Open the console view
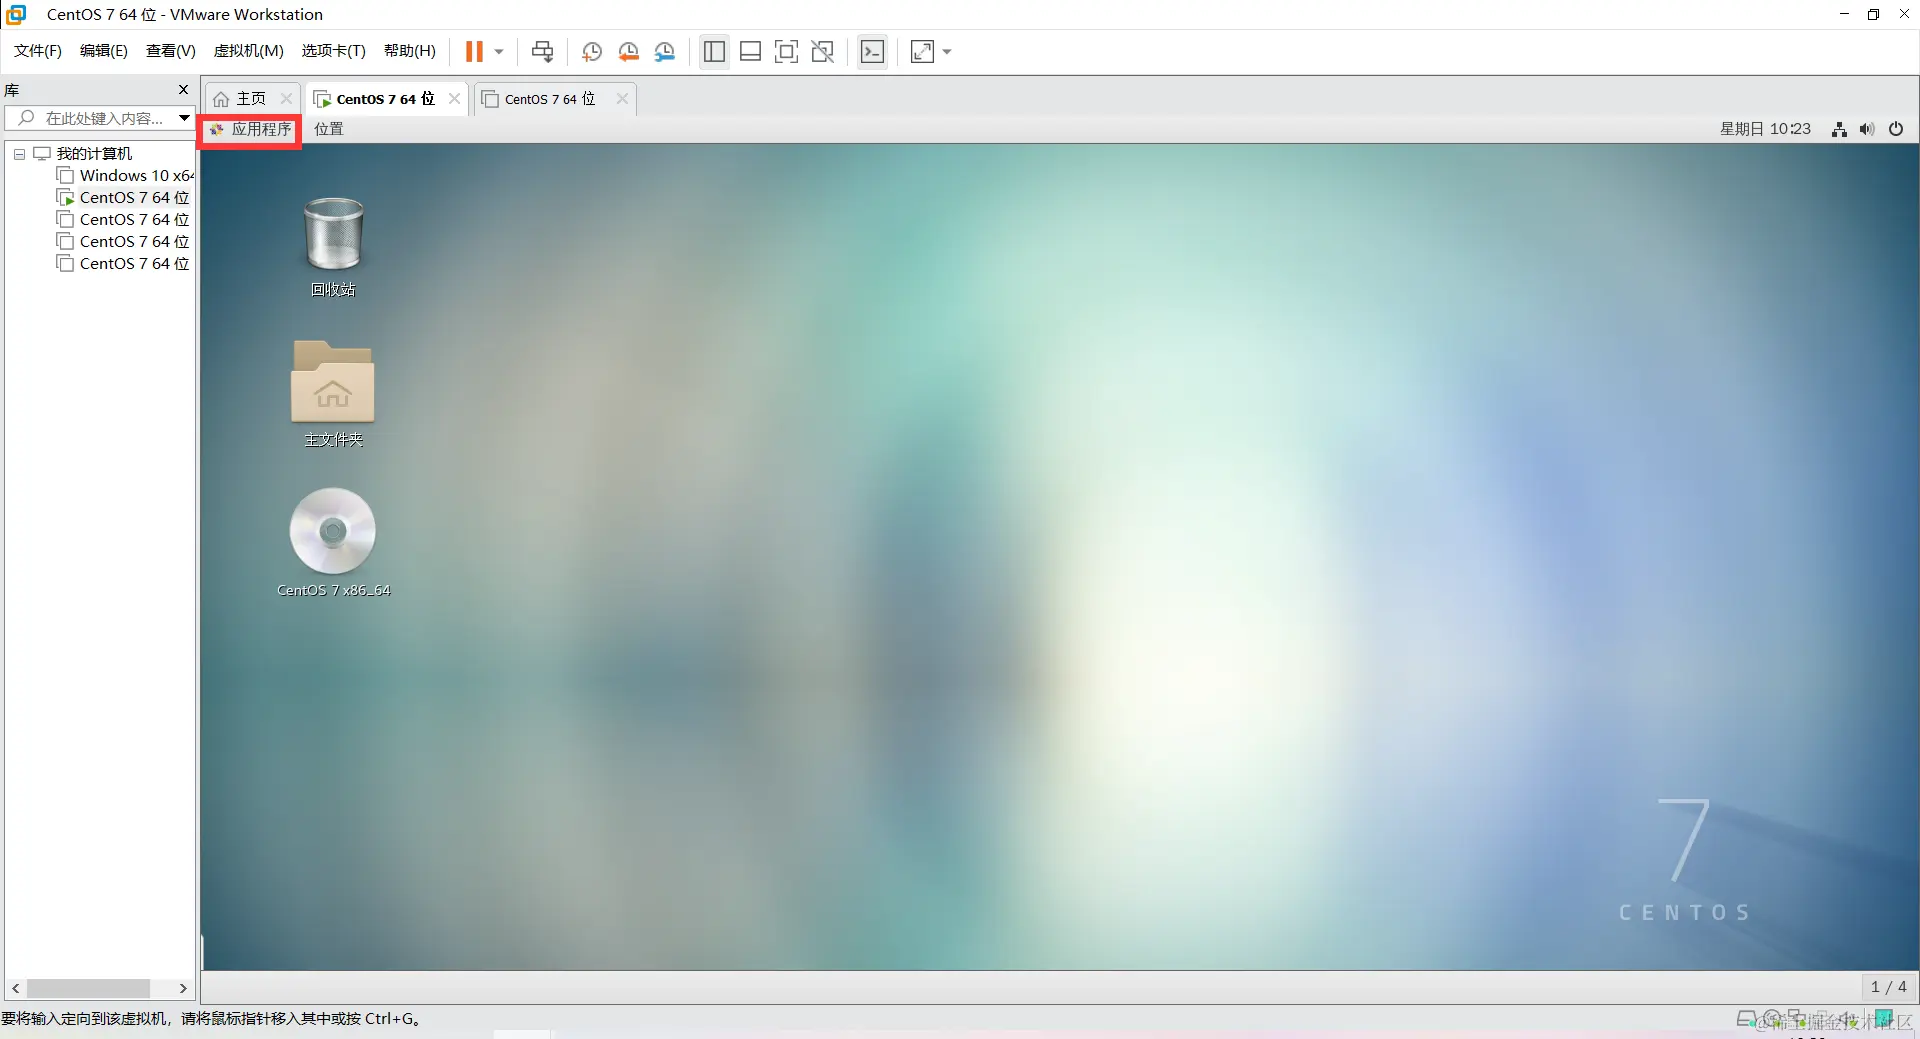The image size is (1920, 1039). pos(872,51)
